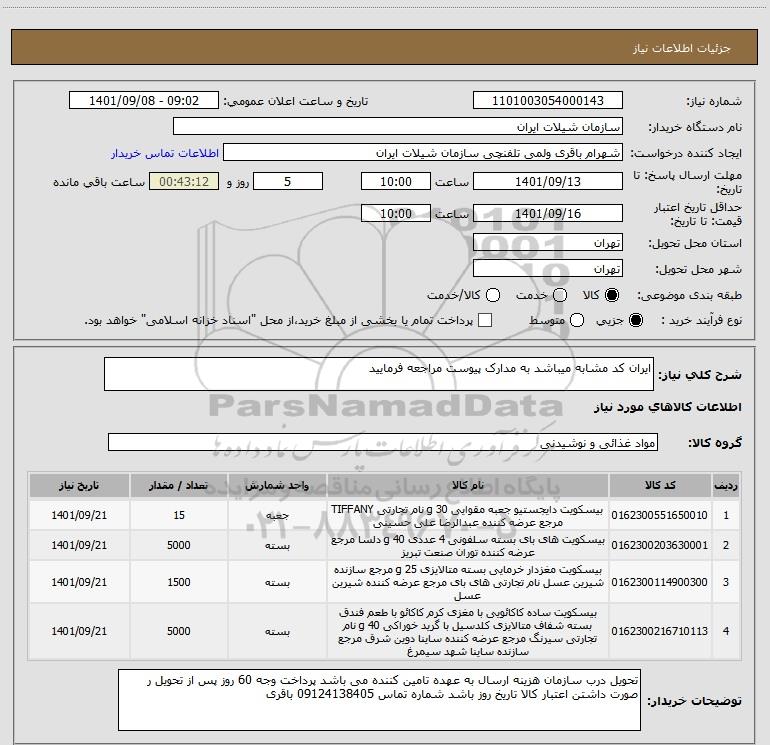
Task: Click quantity cell 1500
Action: click(179, 582)
